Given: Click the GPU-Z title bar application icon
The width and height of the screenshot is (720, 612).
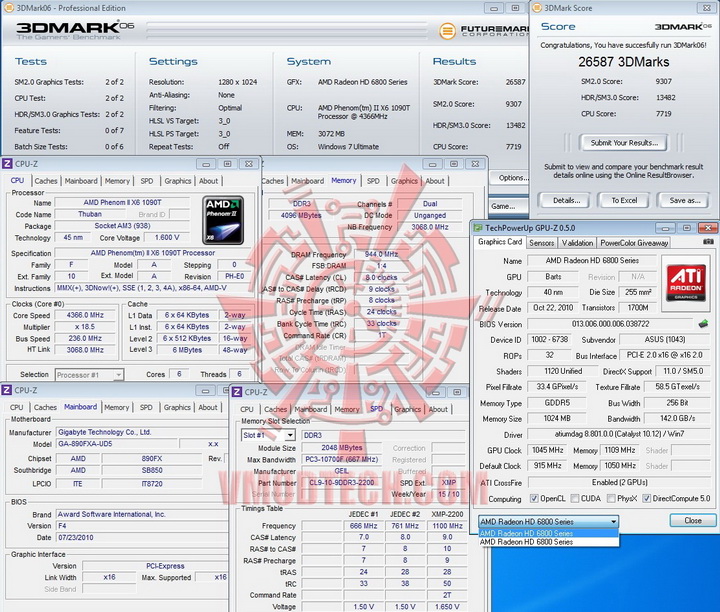Looking at the screenshot, I should point(478,228).
